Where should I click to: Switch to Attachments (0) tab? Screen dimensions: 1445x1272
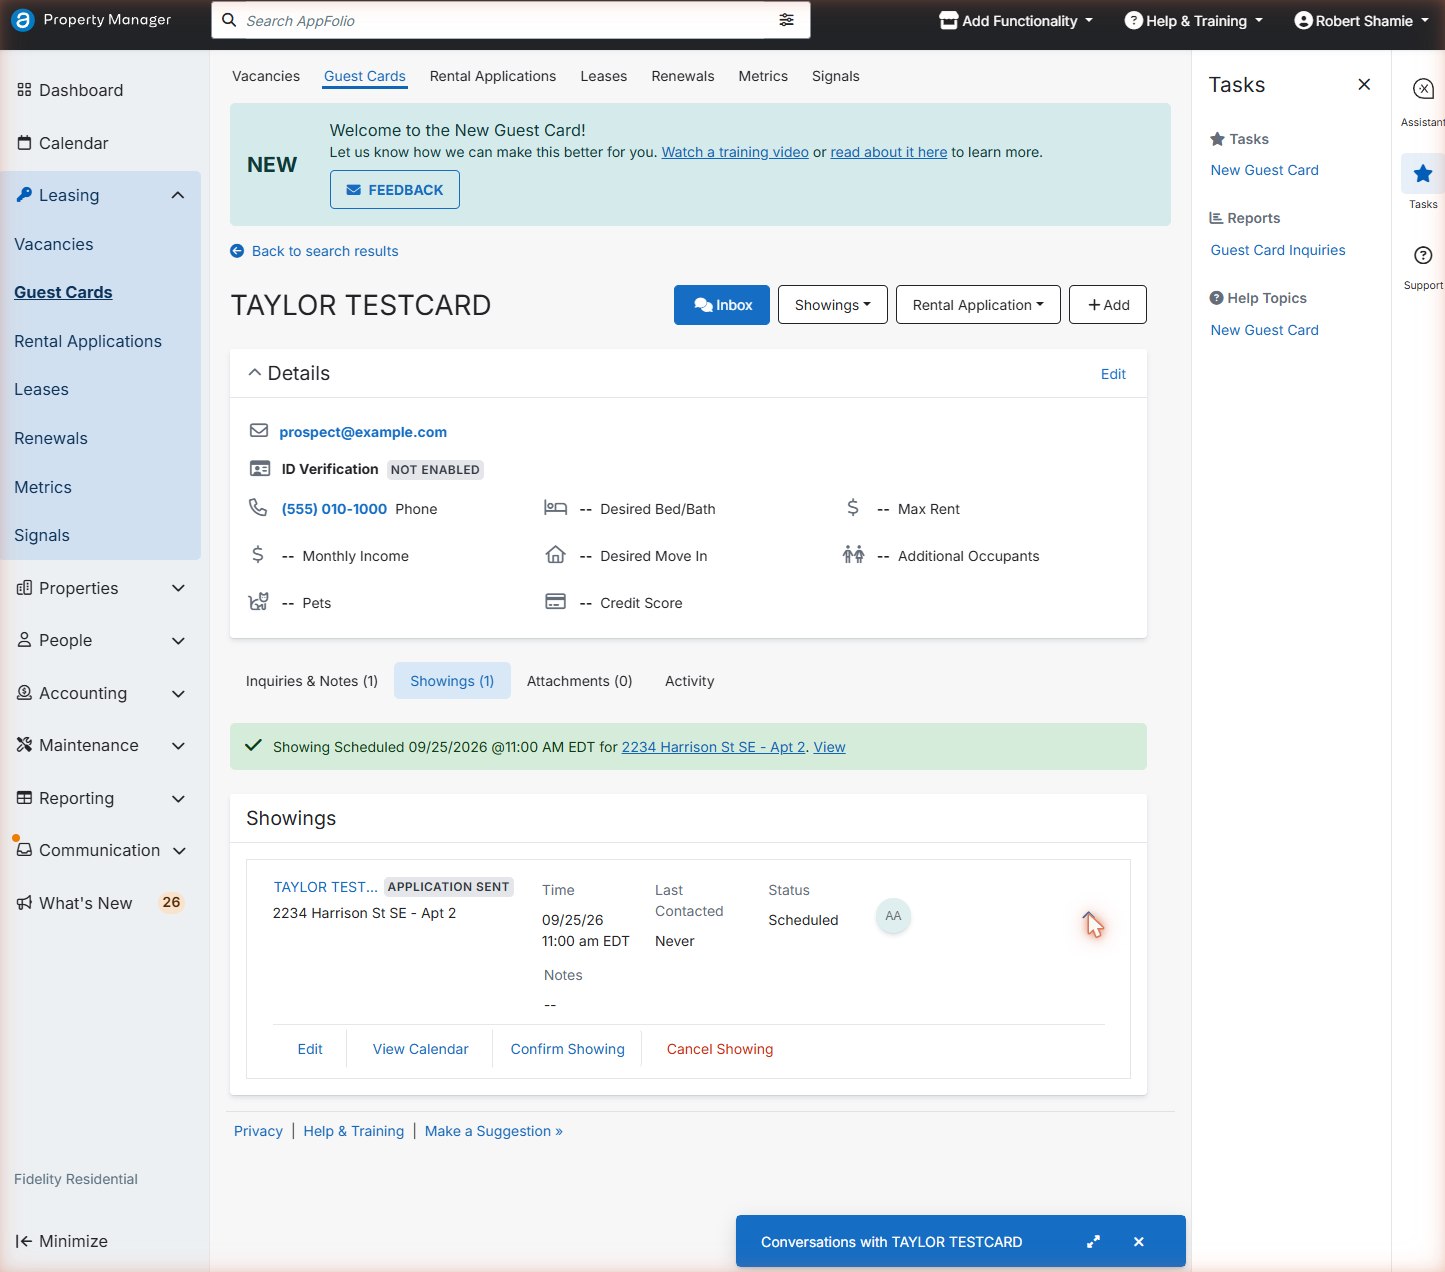coord(580,681)
